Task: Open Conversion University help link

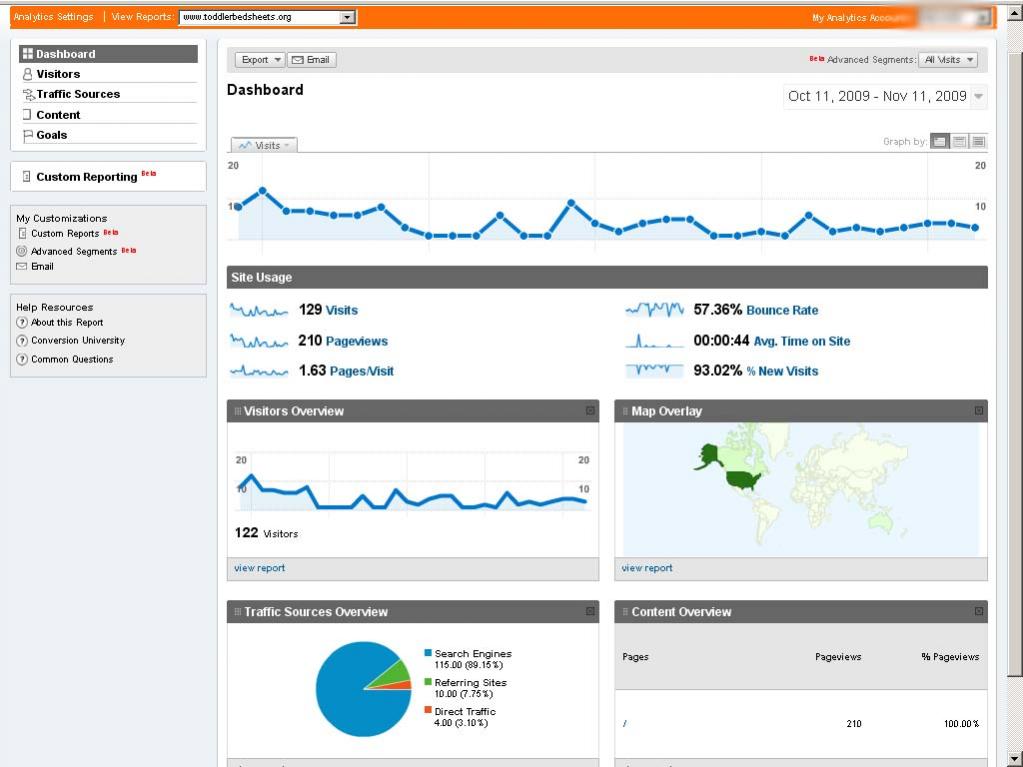Action: point(78,340)
